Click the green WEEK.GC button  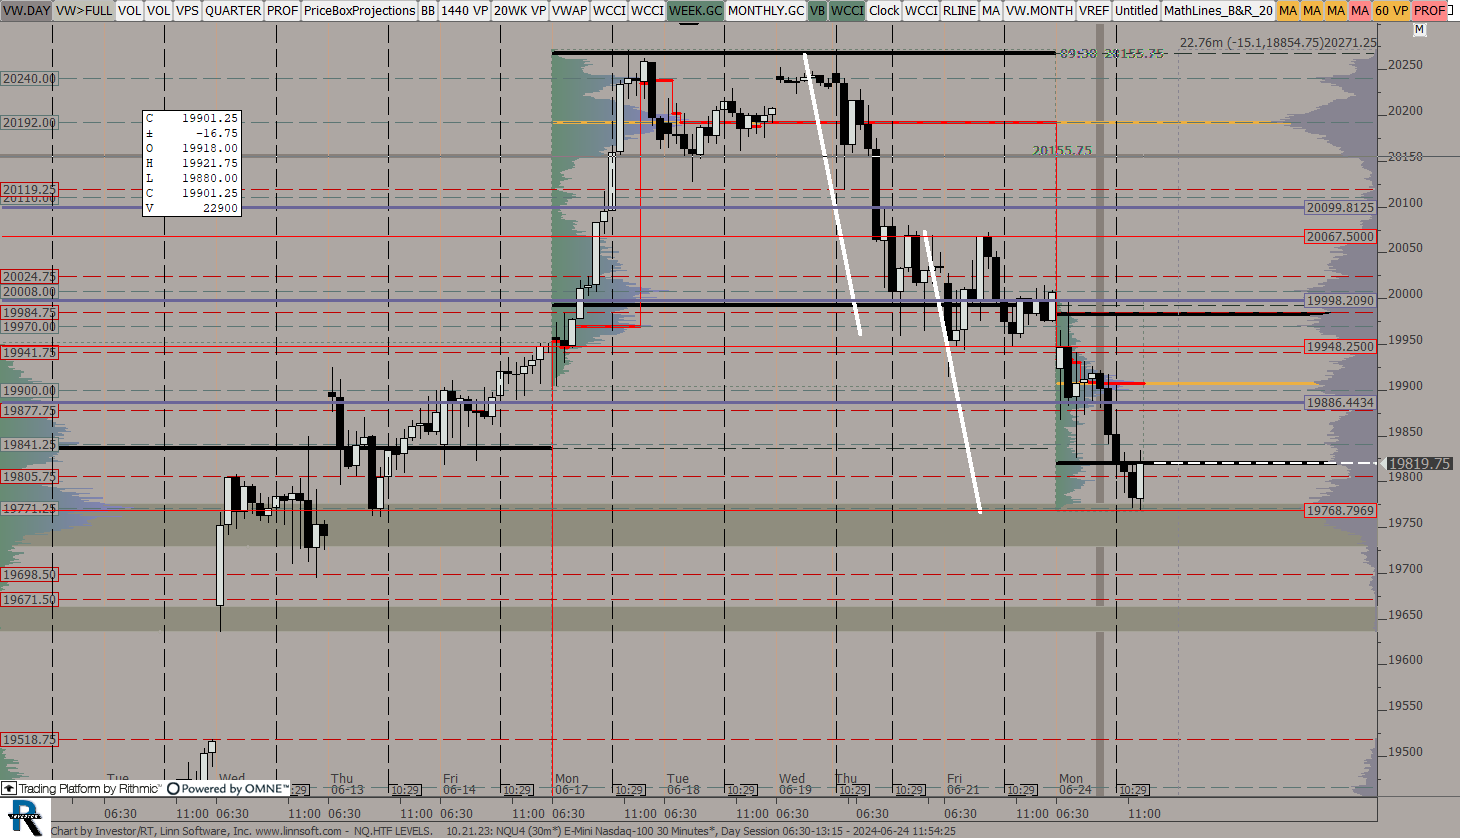pos(695,10)
